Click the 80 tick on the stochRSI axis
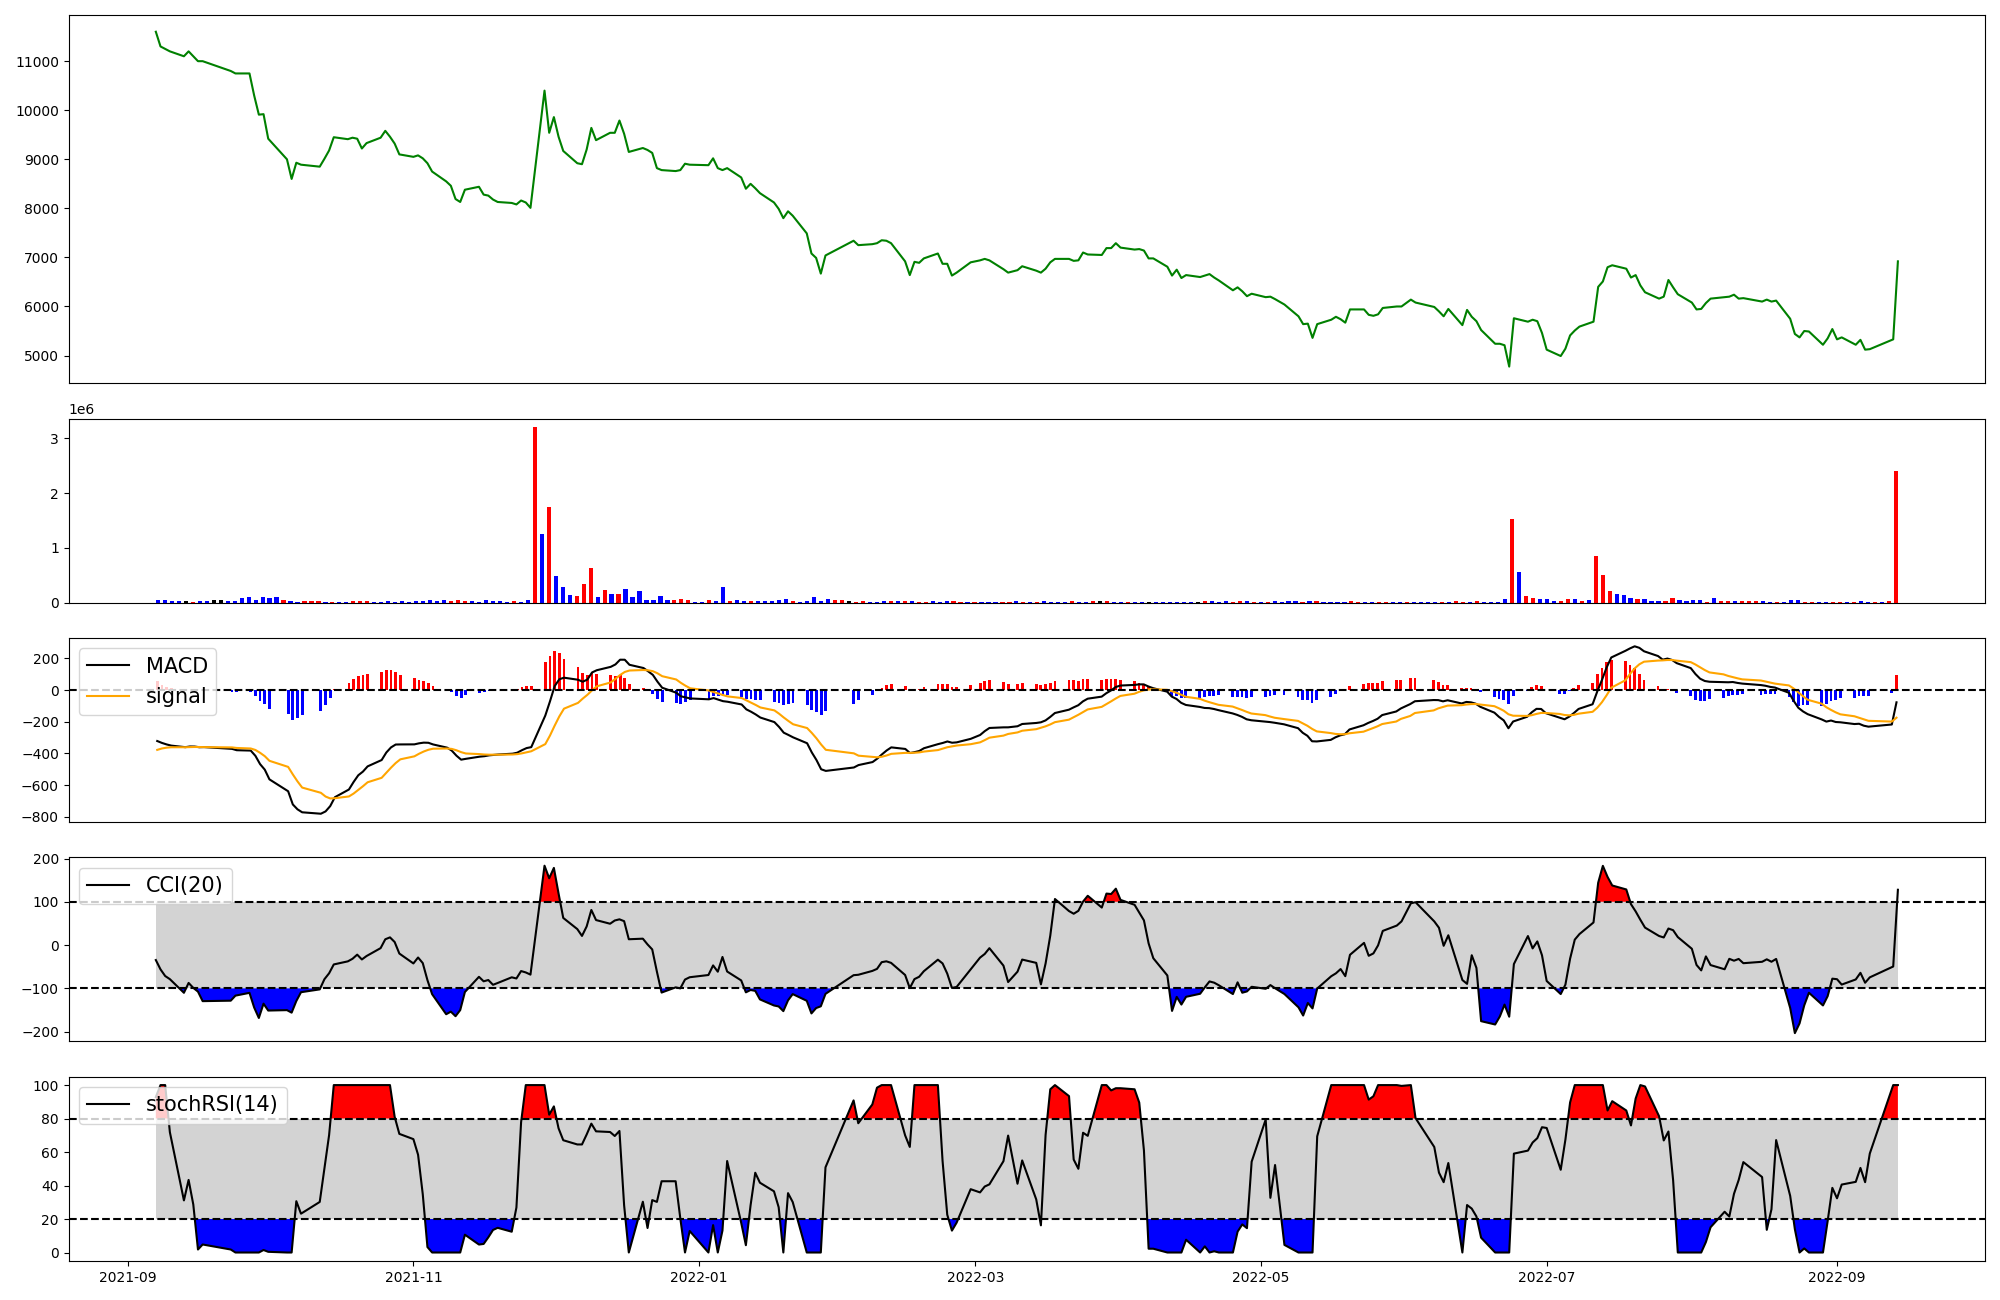 pyautogui.click(x=49, y=1119)
